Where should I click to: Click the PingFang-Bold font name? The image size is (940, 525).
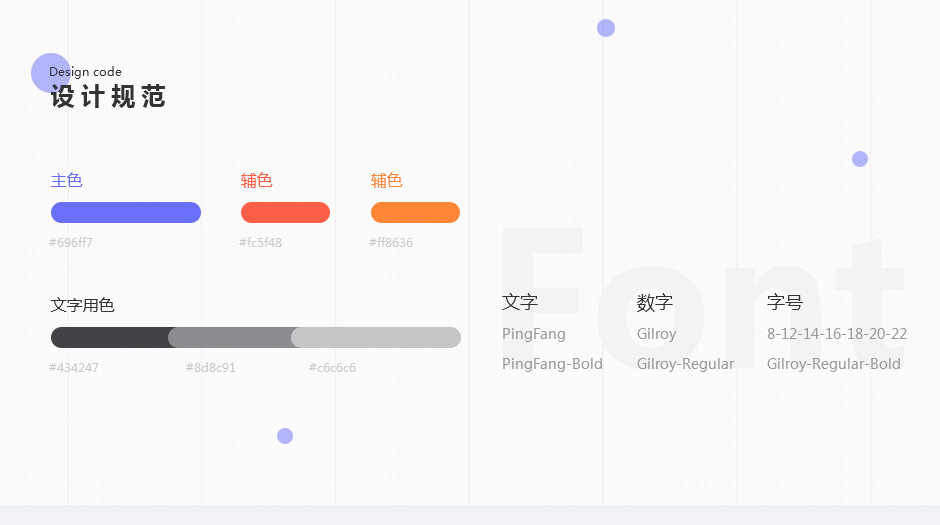click(x=552, y=364)
